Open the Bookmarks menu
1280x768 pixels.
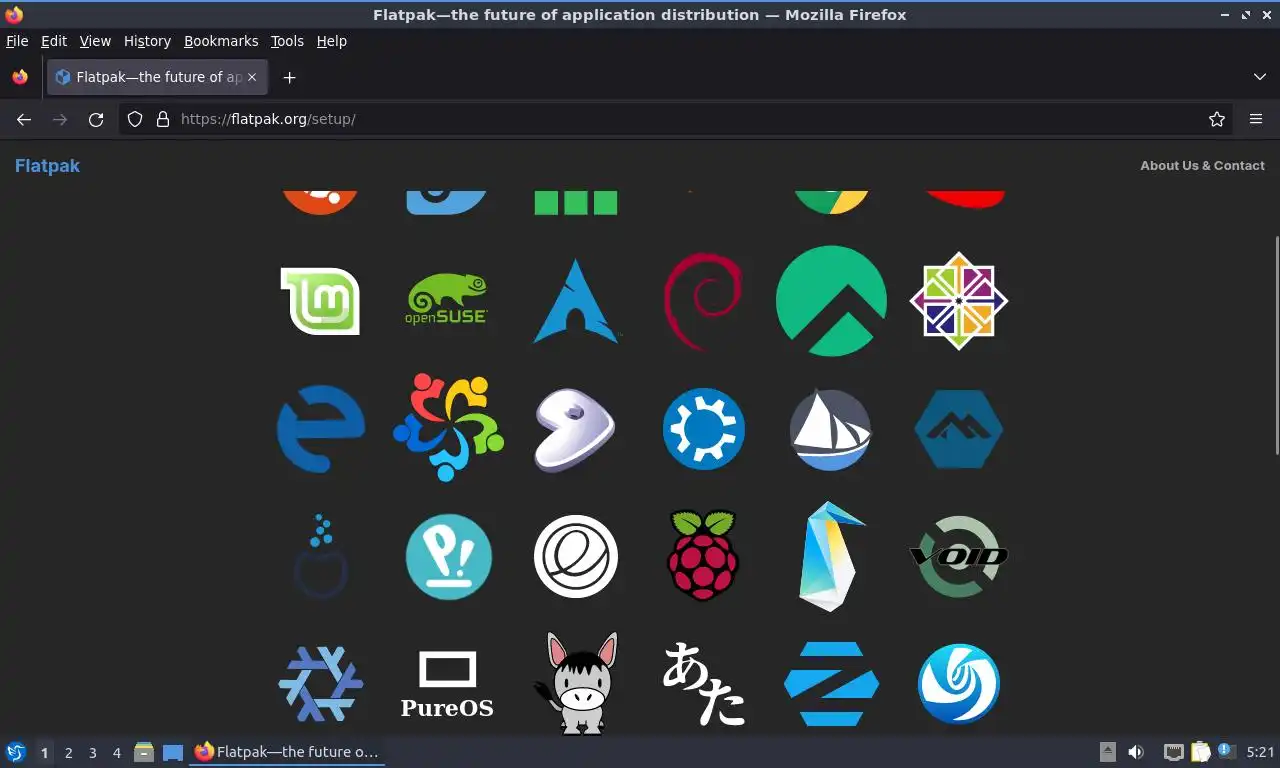221,41
